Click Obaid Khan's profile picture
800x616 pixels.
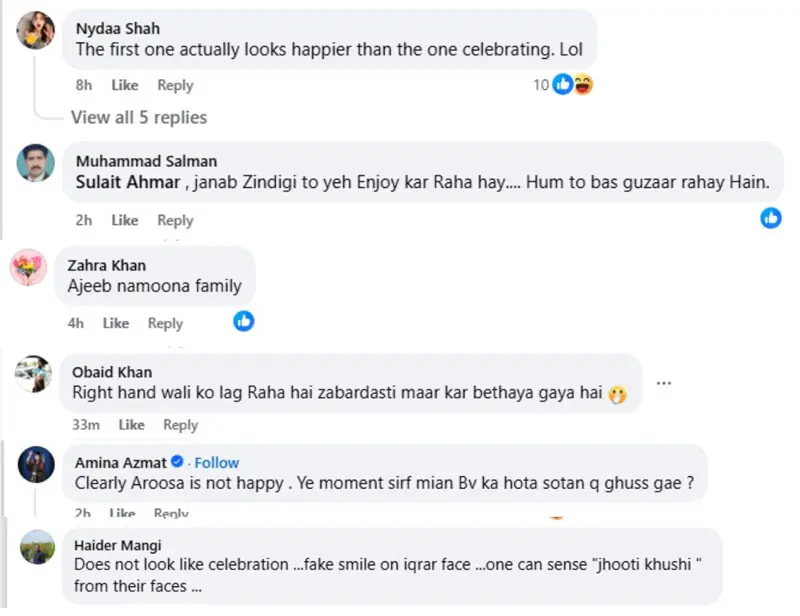[x=34, y=374]
